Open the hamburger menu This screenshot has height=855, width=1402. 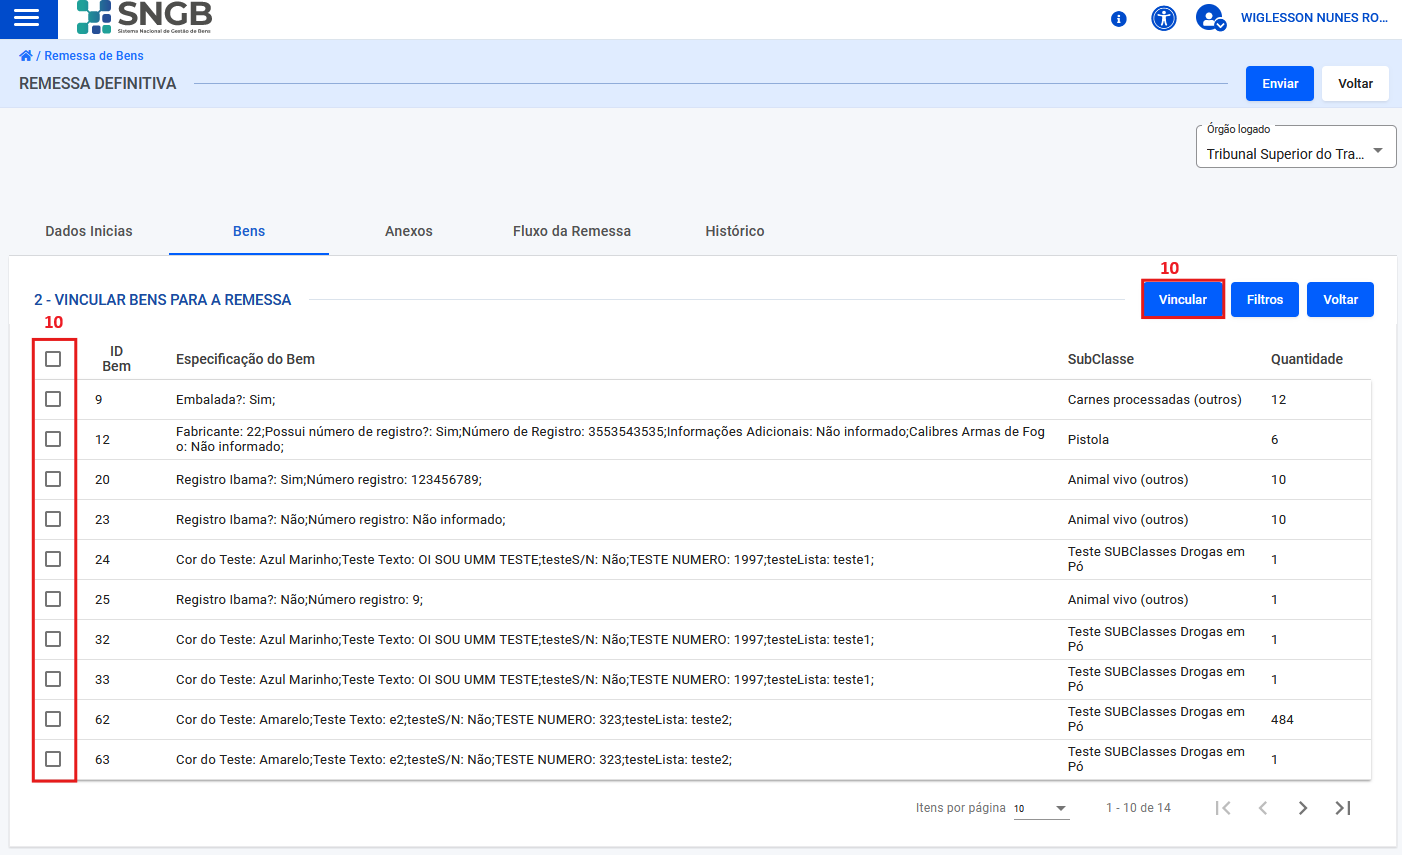pyautogui.click(x=27, y=18)
